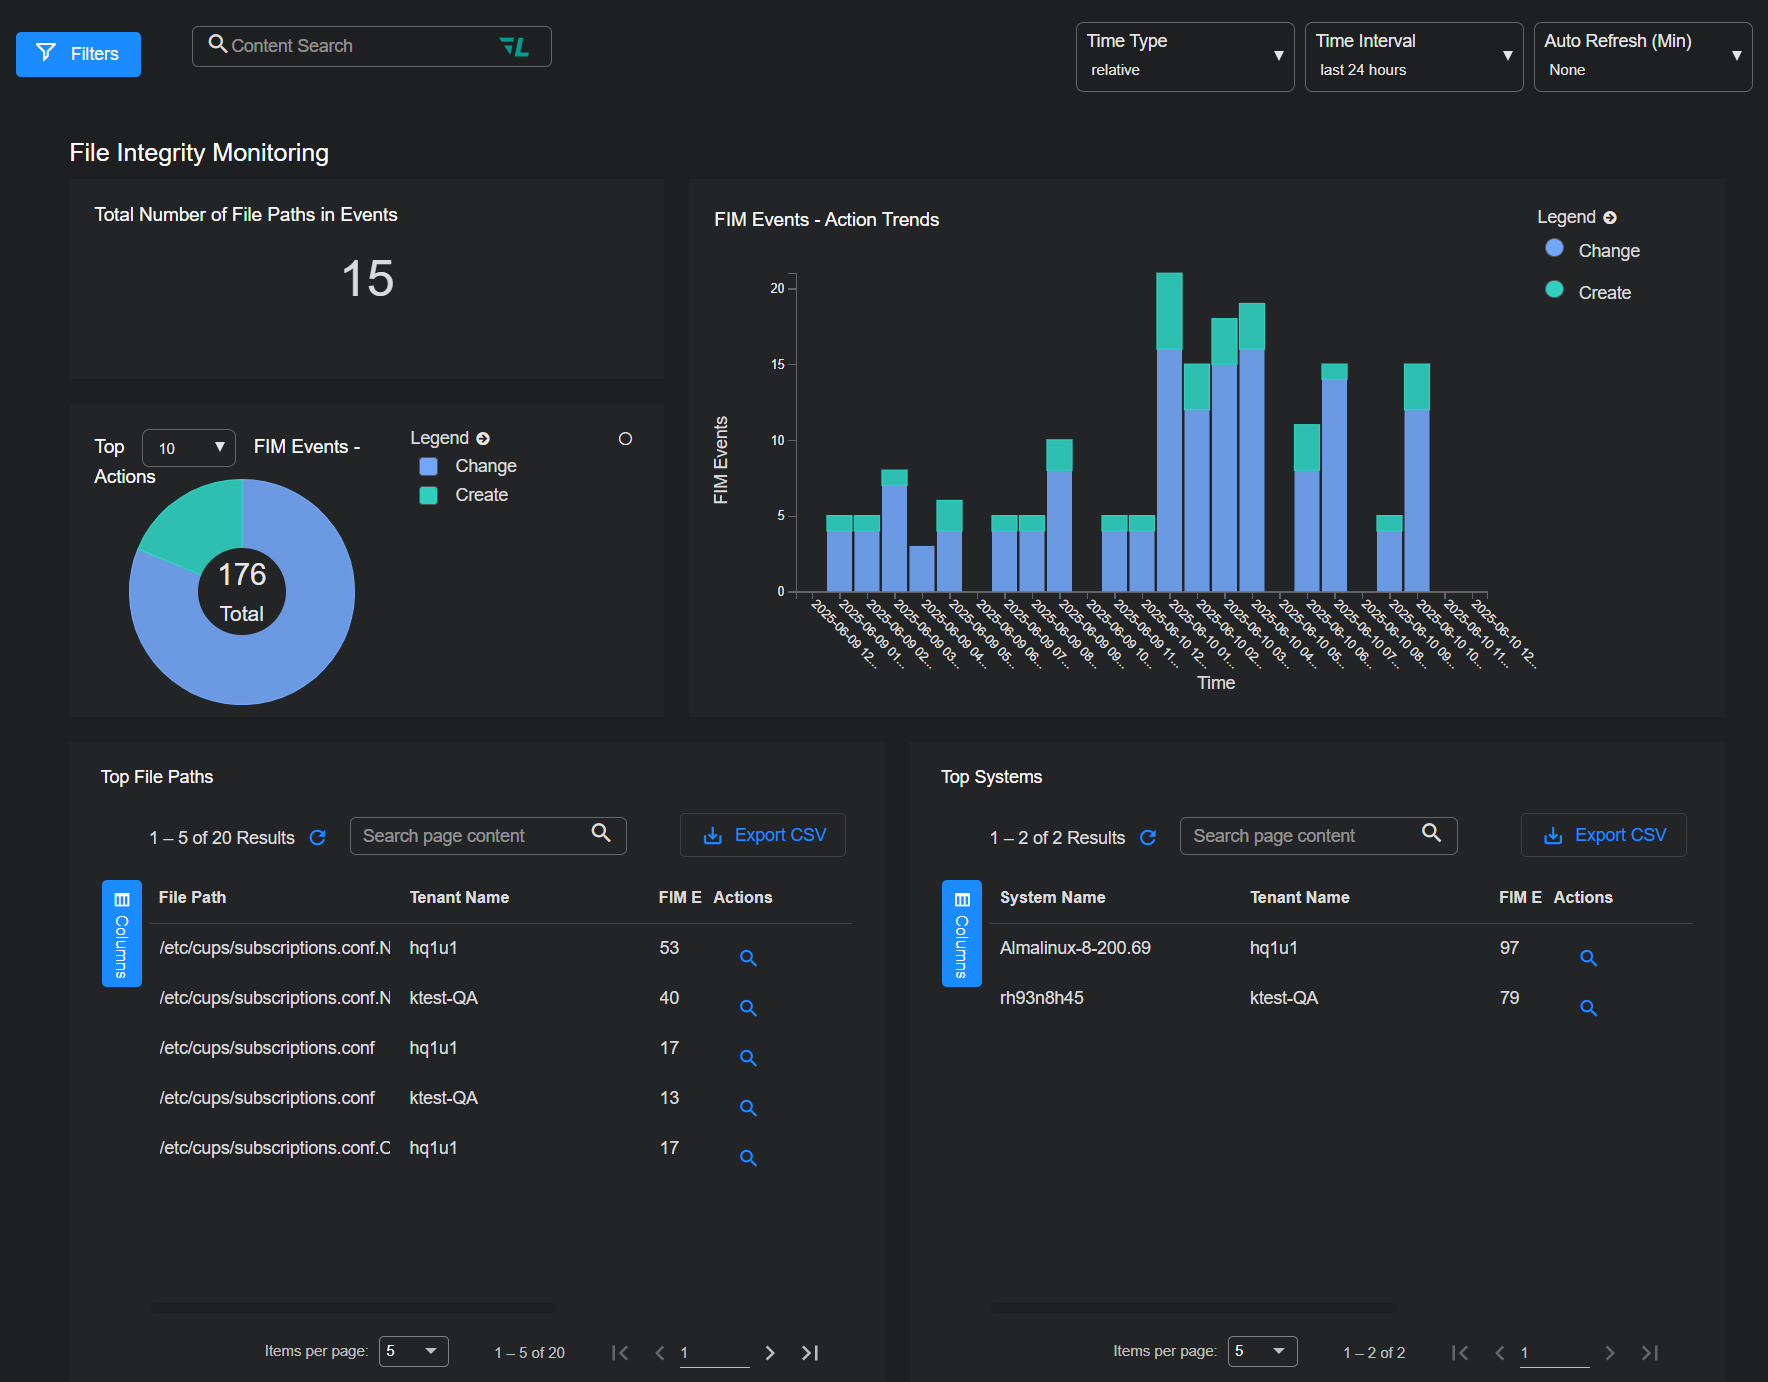Image resolution: width=1768 pixels, height=1382 pixels.
Task: Change the Top 10 actions count dropdown
Action: pos(189,448)
